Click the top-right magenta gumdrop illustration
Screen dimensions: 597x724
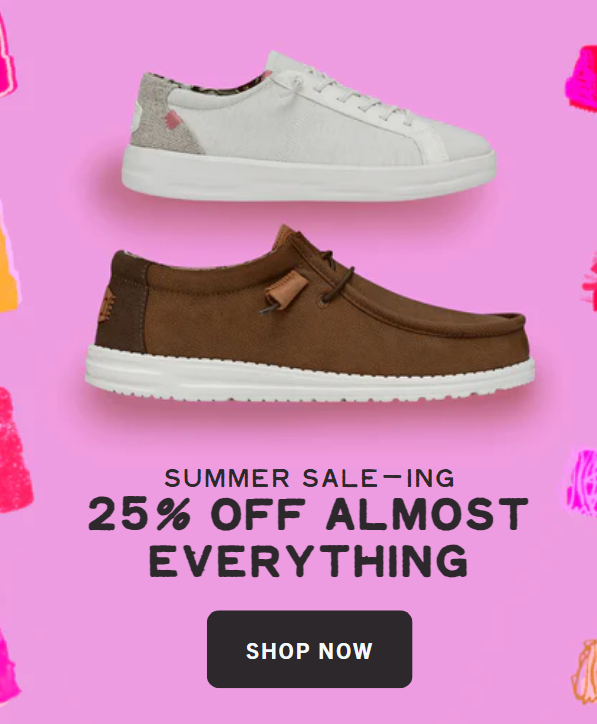click(582, 78)
